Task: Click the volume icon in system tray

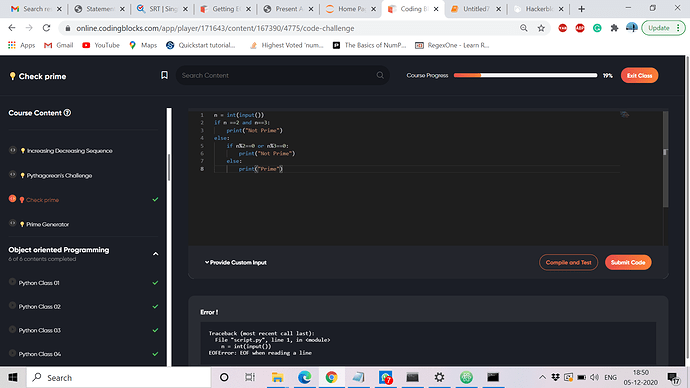Action: (595, 377)
